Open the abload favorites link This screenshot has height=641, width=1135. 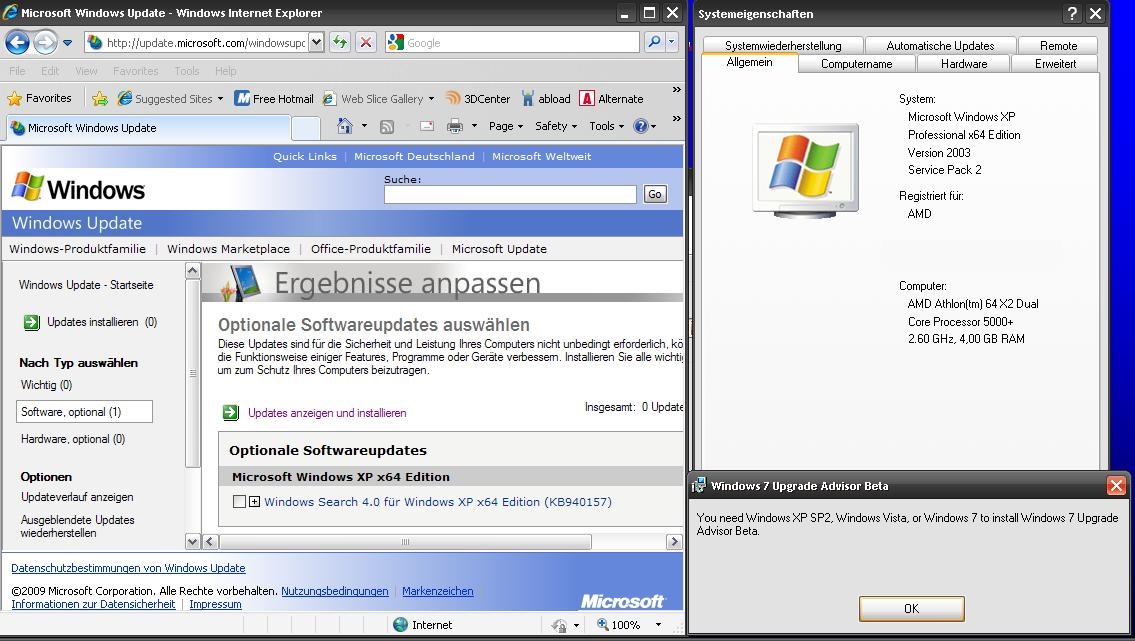[x=546, y=98]
